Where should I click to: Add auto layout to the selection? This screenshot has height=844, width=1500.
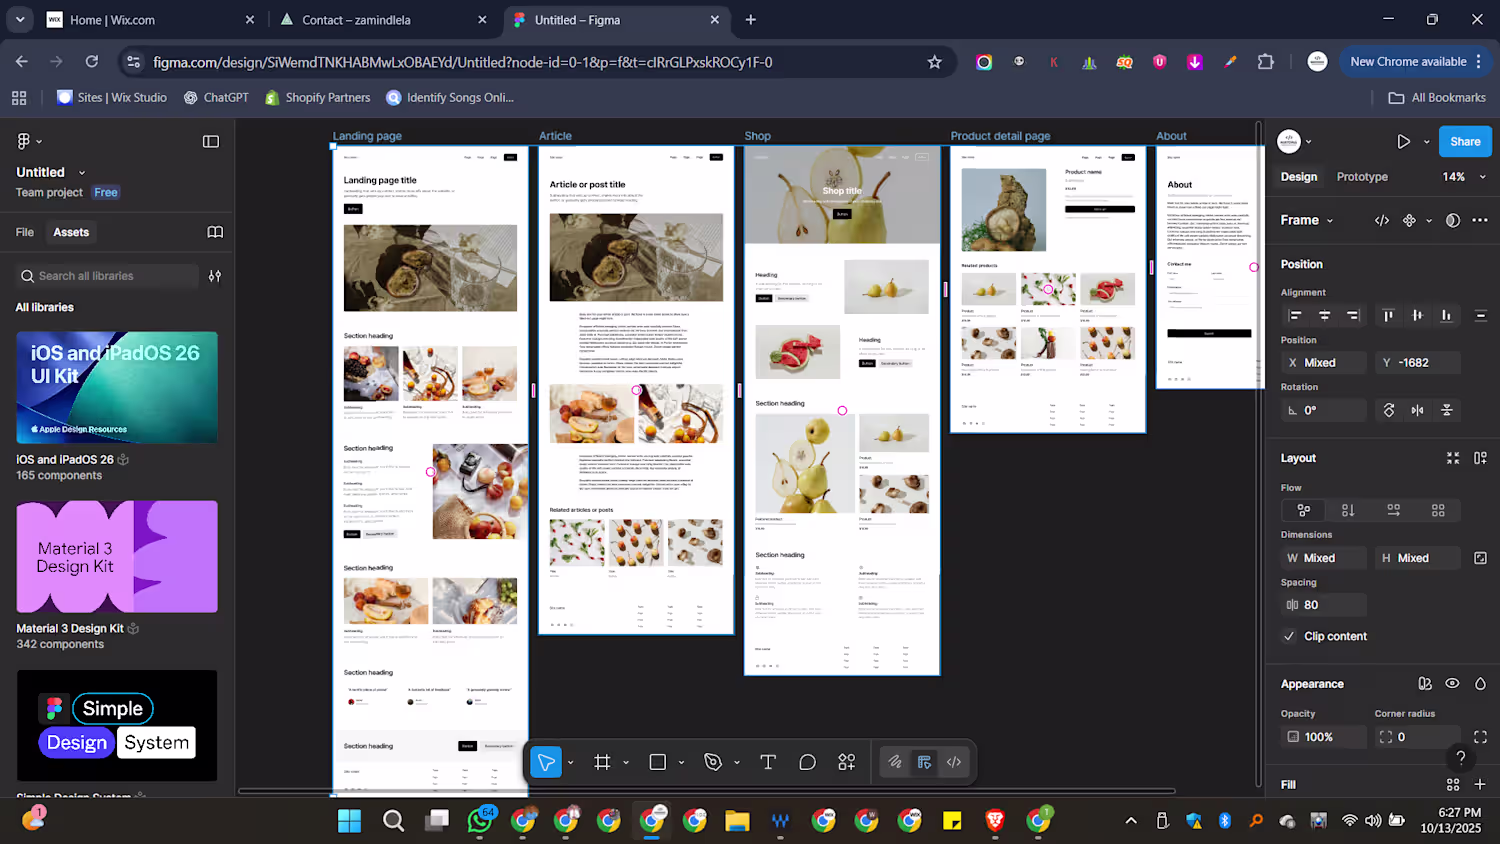[x=1480, y=458]
